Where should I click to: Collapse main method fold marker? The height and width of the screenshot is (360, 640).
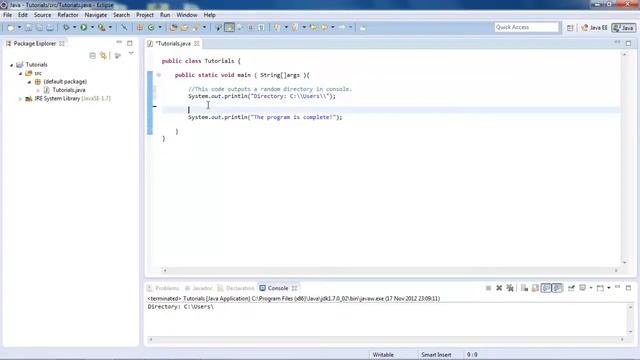pyautogui.click(x=158, y=75)
